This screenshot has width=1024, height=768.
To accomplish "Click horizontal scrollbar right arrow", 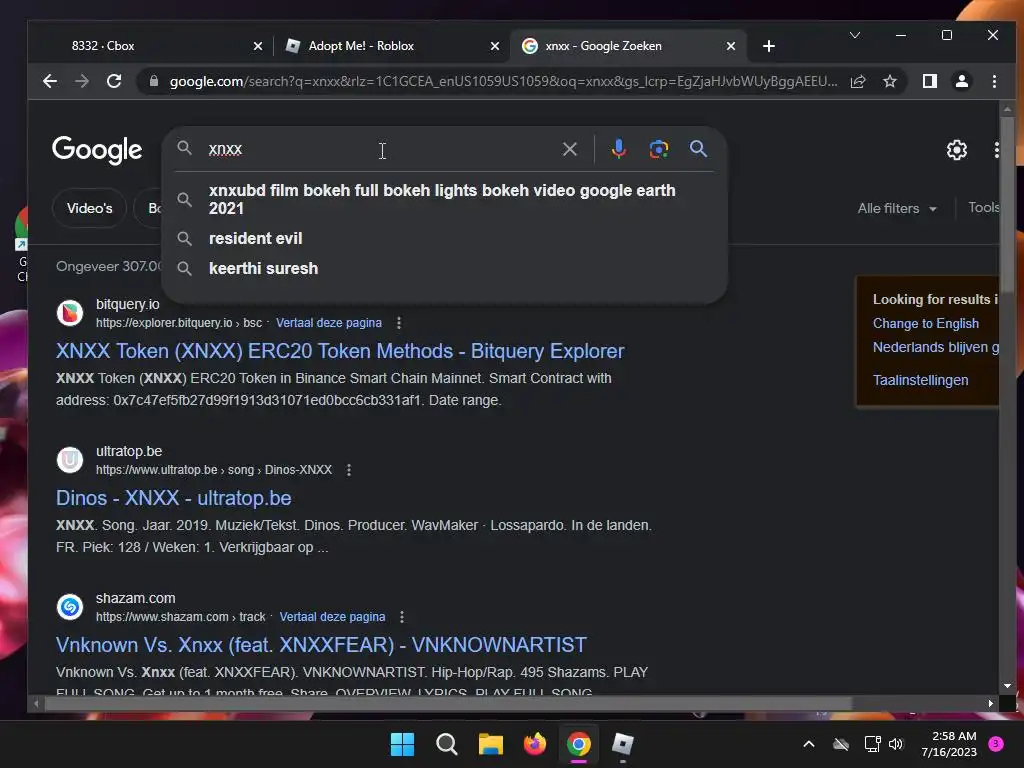I will [x=991, y=703].
